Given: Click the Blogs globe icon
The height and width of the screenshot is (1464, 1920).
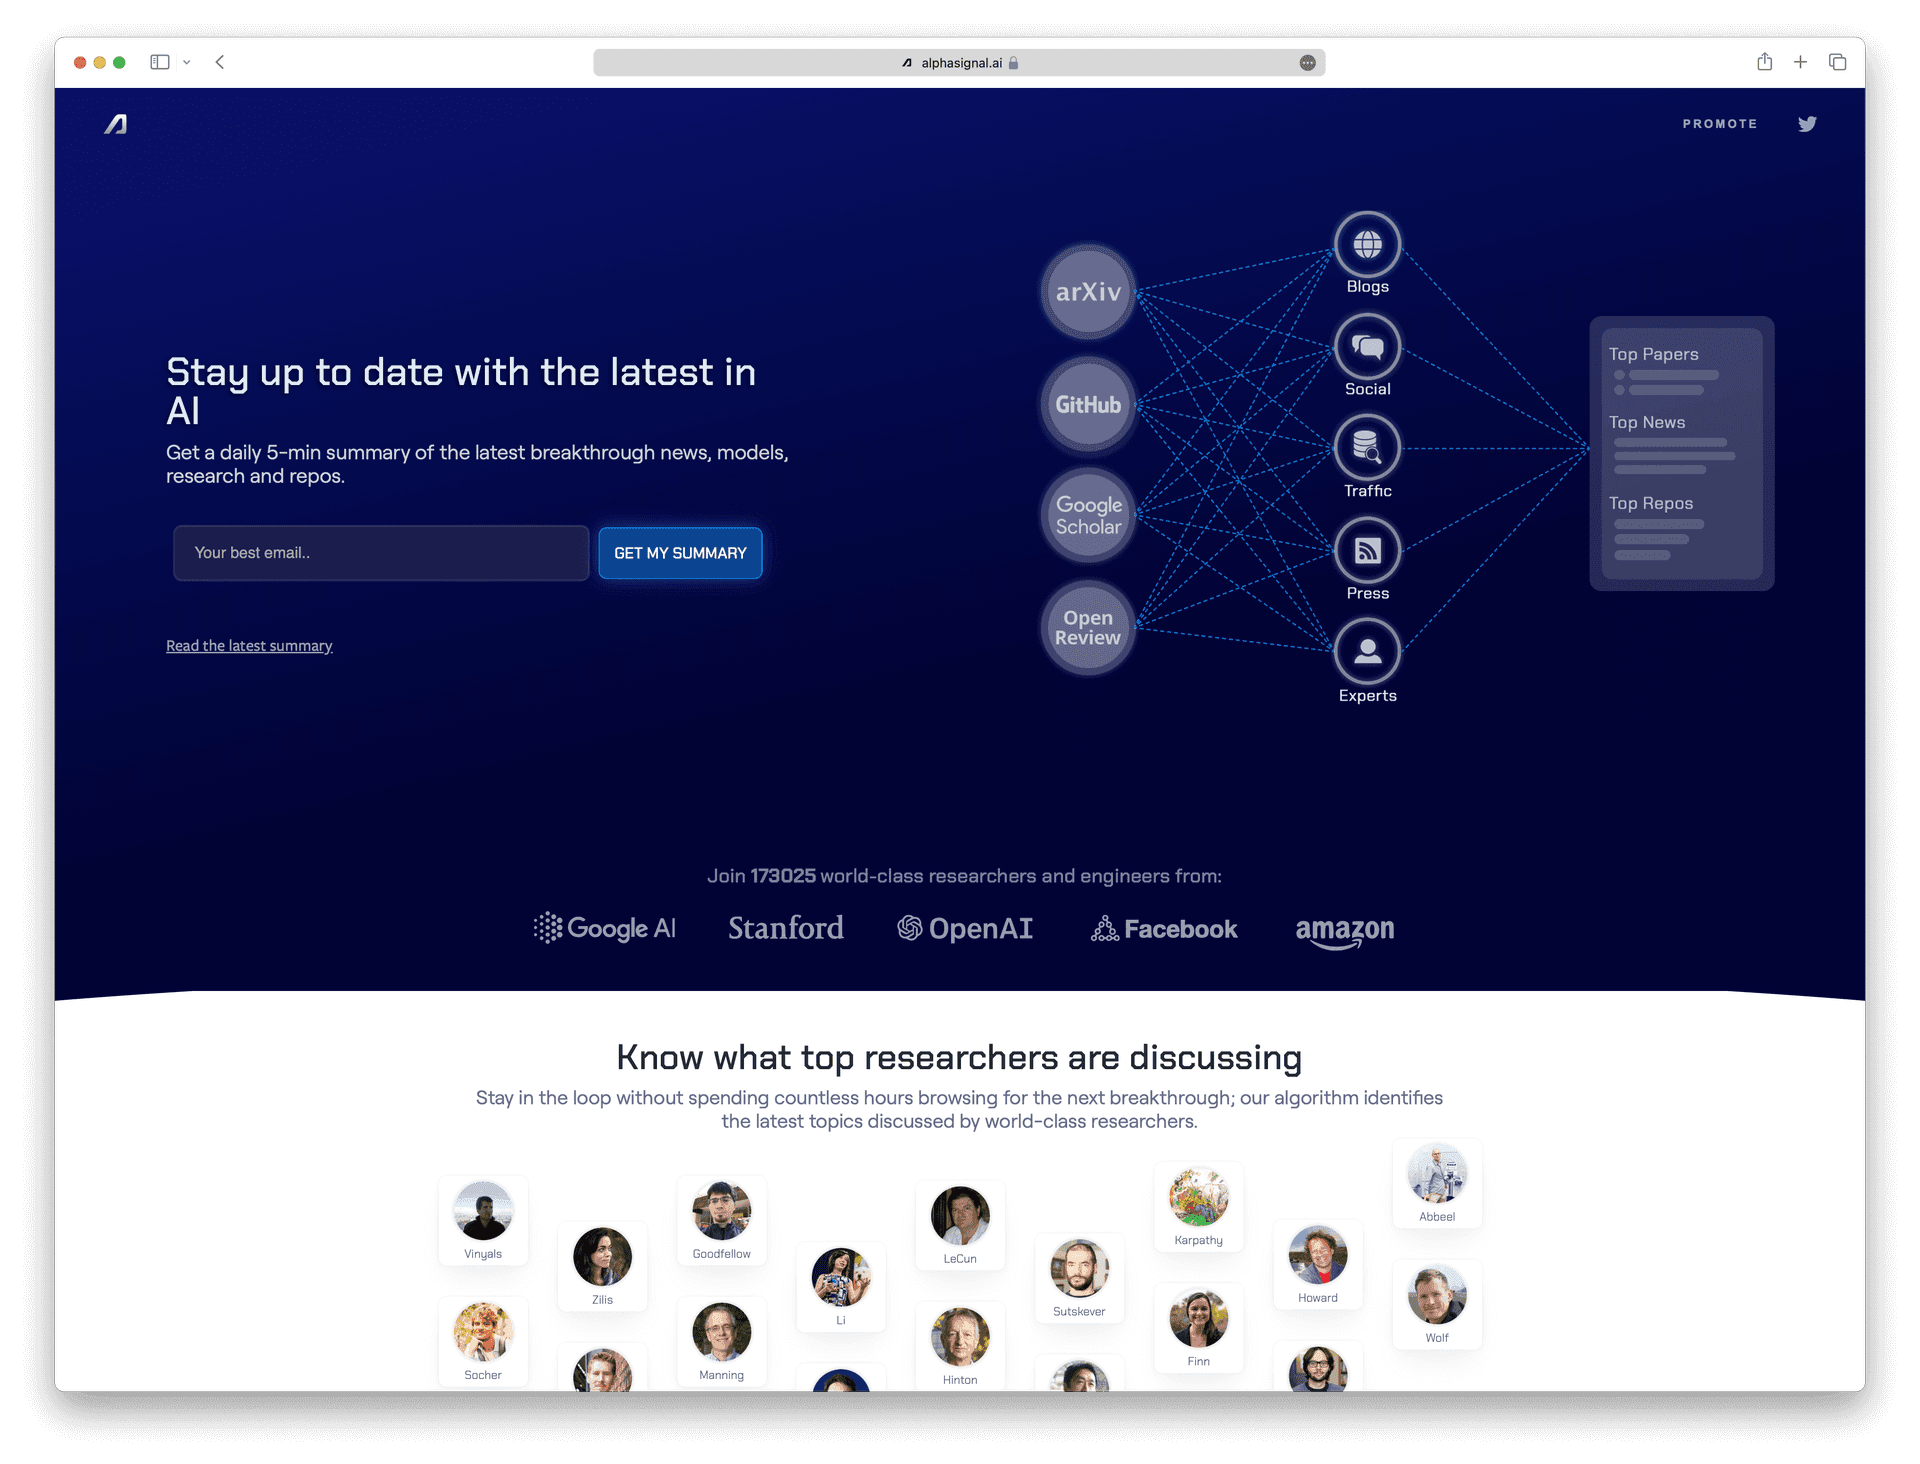Looking at the screenshot, I should [x=1368, y=244].
